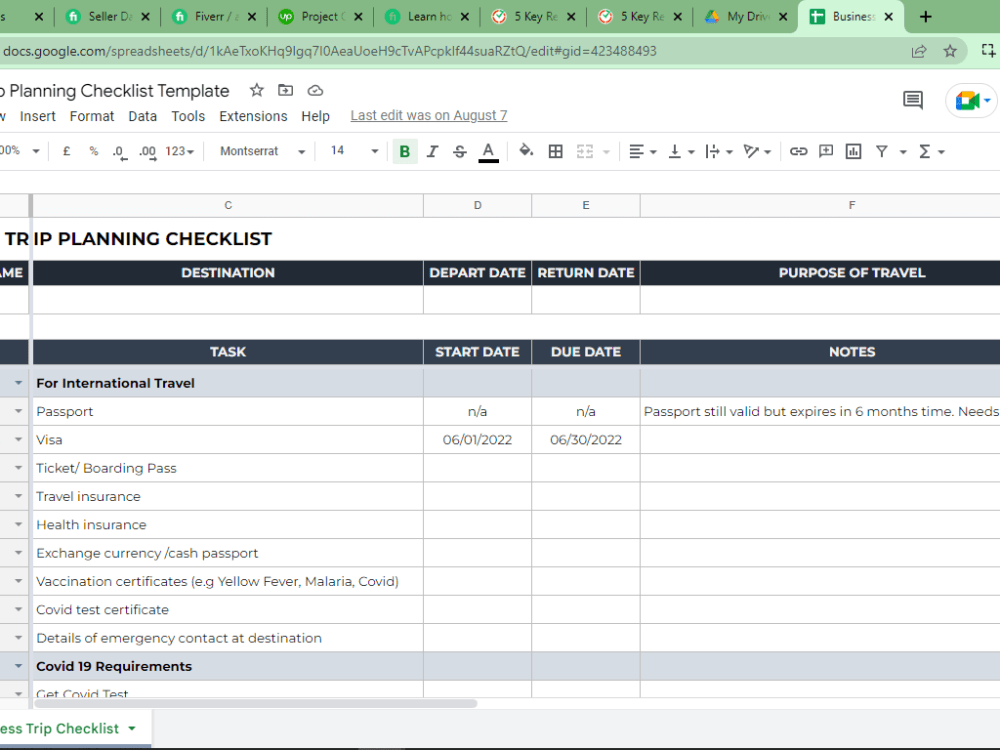Open the vertical align dropdown
This screenshot has width=1000, height=750.
coord(680,151)
